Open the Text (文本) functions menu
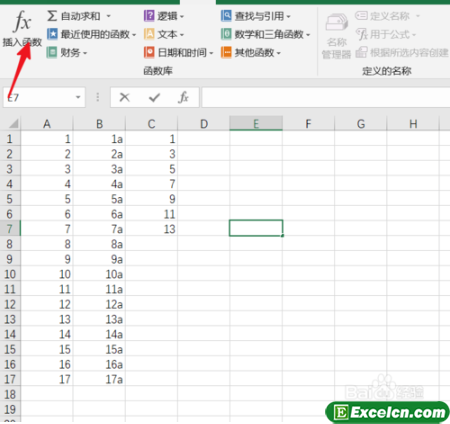Viewport: 450px width, 424px height. tap(164, 34)
